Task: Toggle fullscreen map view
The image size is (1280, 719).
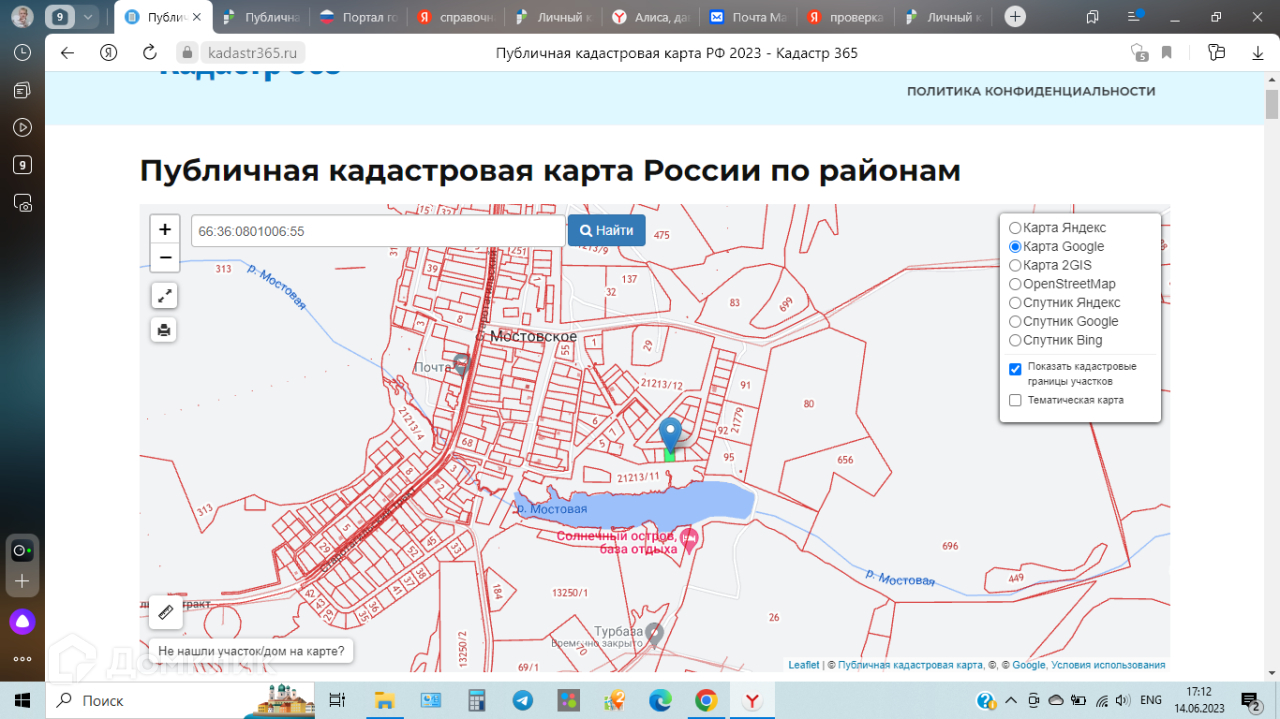Action: [x=165, y=296]
